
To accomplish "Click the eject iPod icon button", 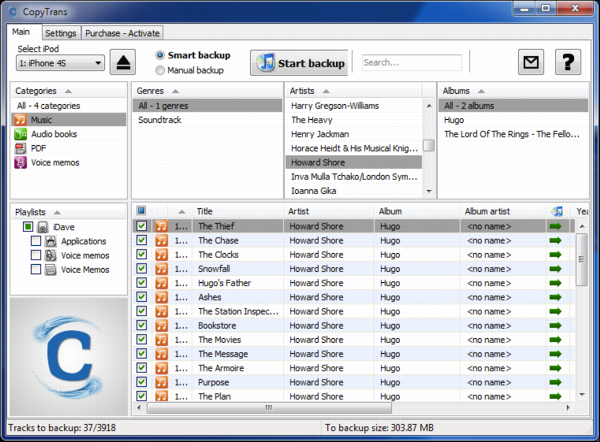I will click(x=122, y=62).
